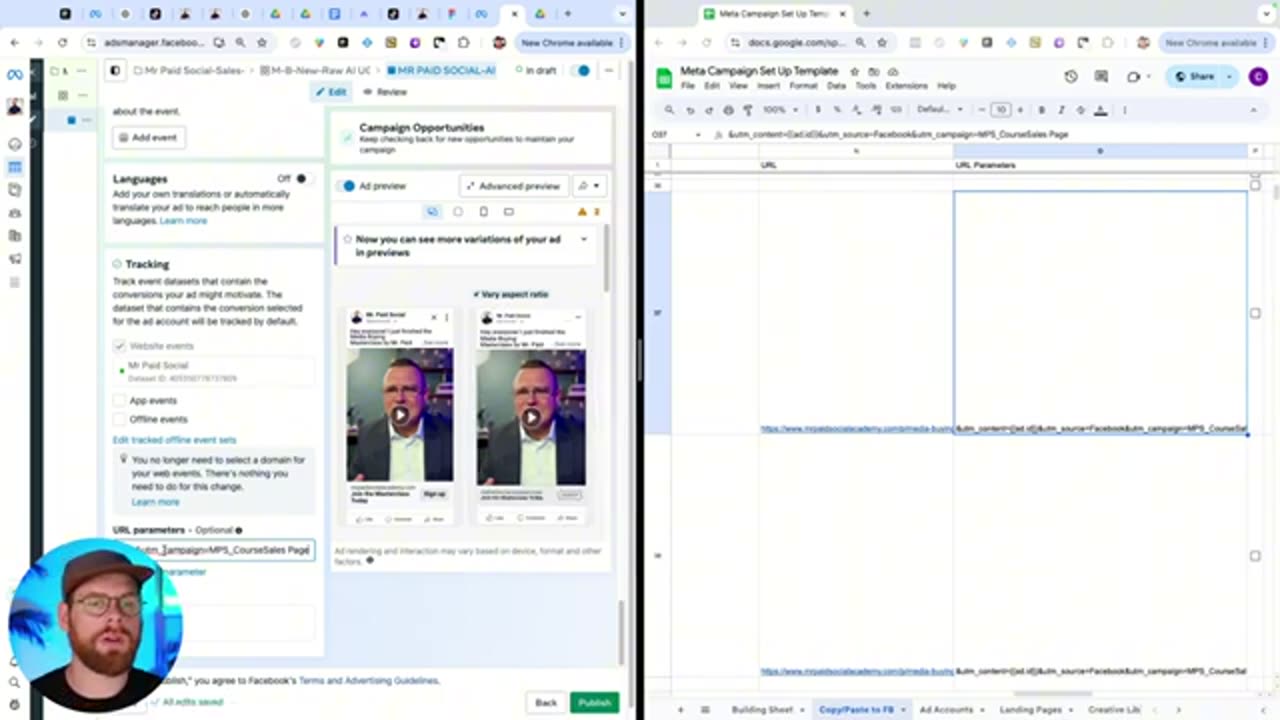Open the cell name box dropdown in Sheets
1280x720 pixels.
click(x=700, y=134)
